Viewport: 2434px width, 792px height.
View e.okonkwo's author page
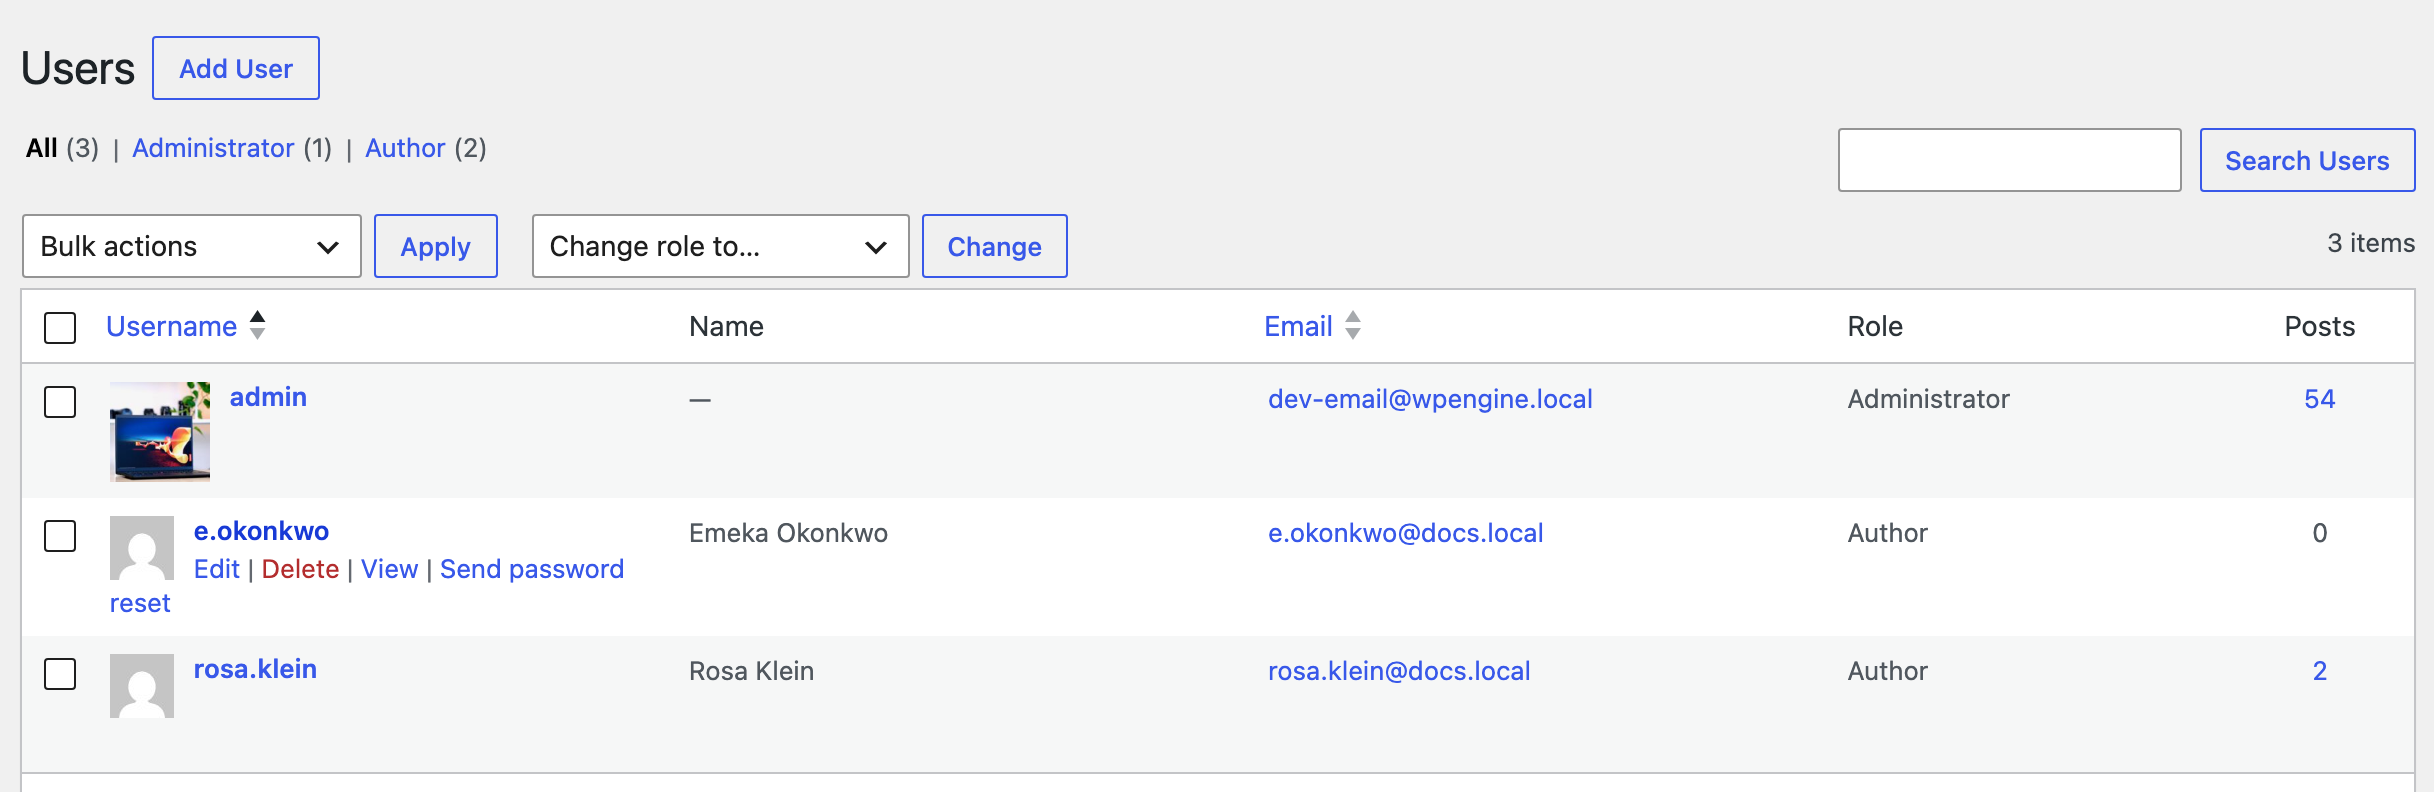(x=389, y=569)
